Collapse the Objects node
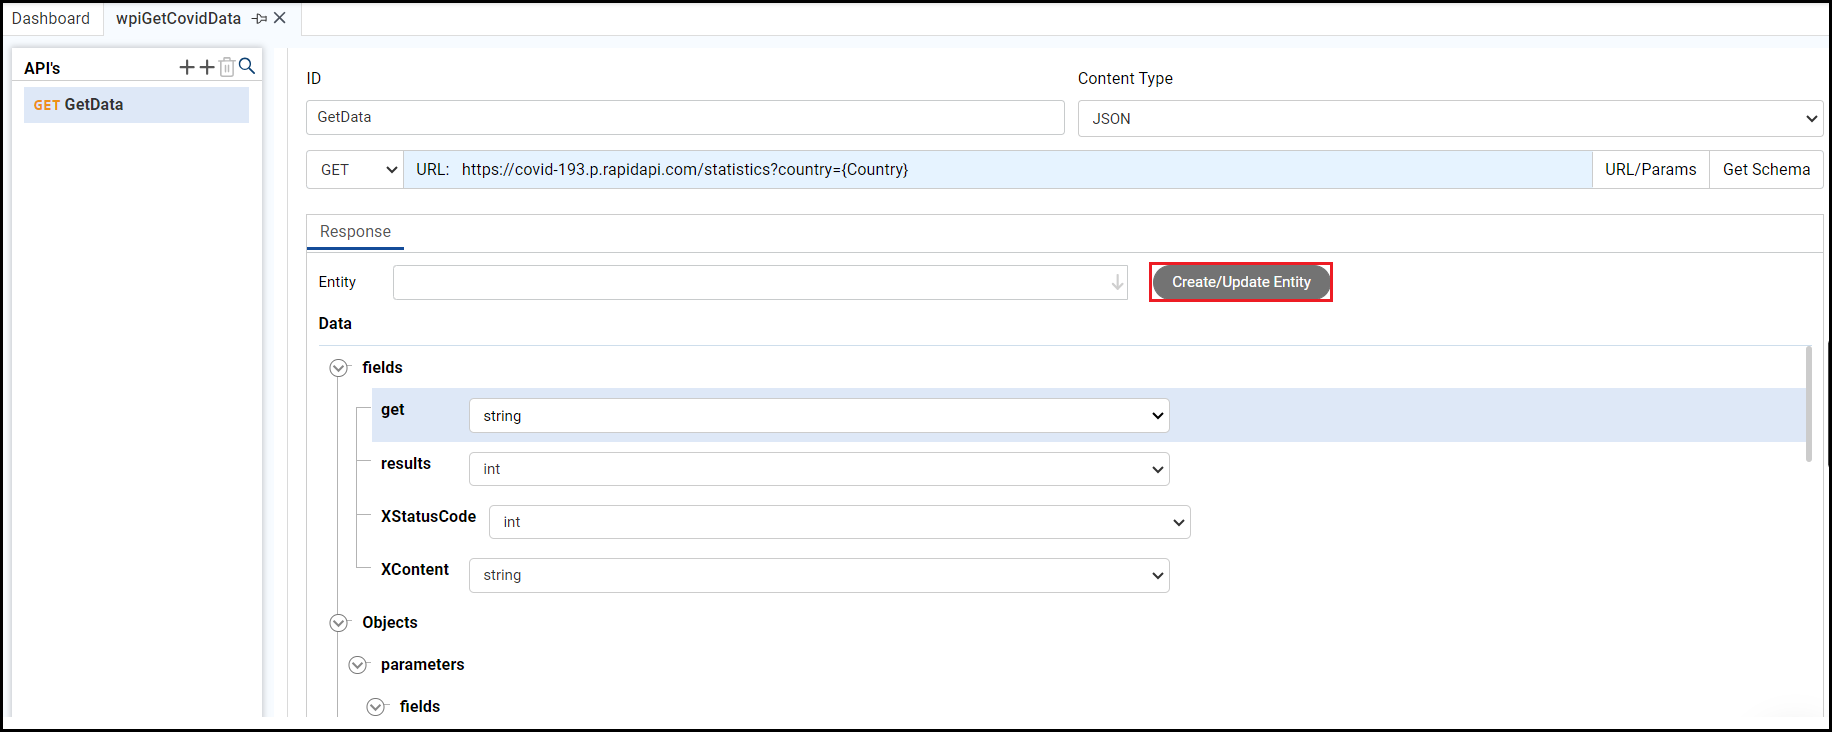 tap(339, 623)
